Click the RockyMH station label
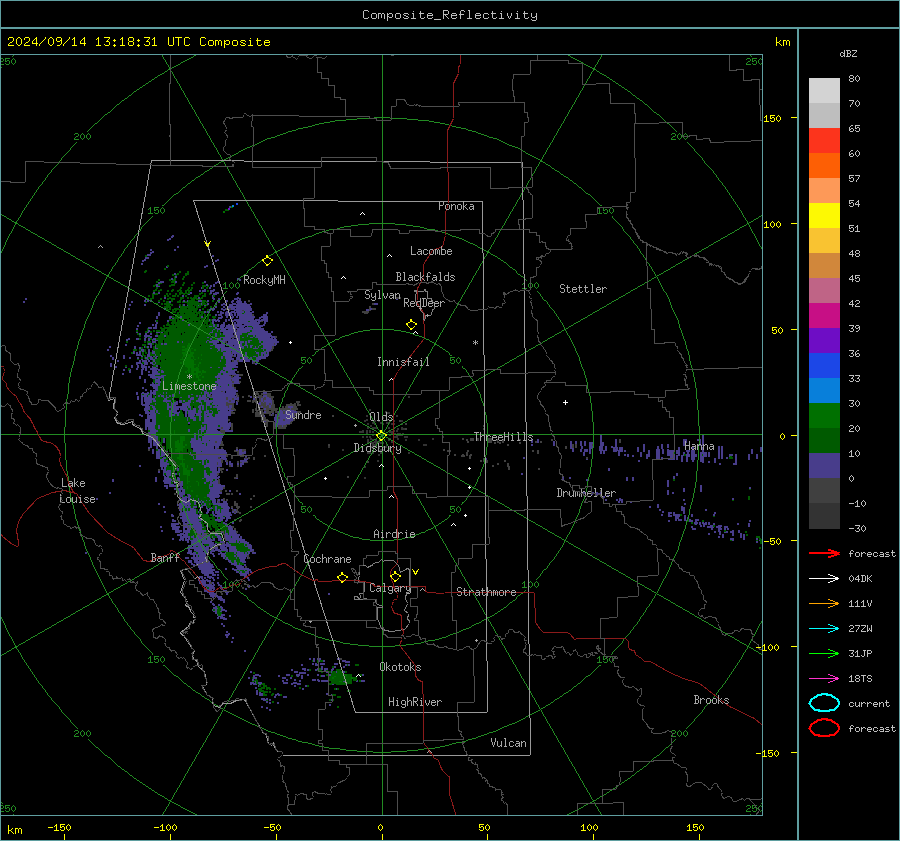This screenshot has width=900, height=841. point(264,280)
